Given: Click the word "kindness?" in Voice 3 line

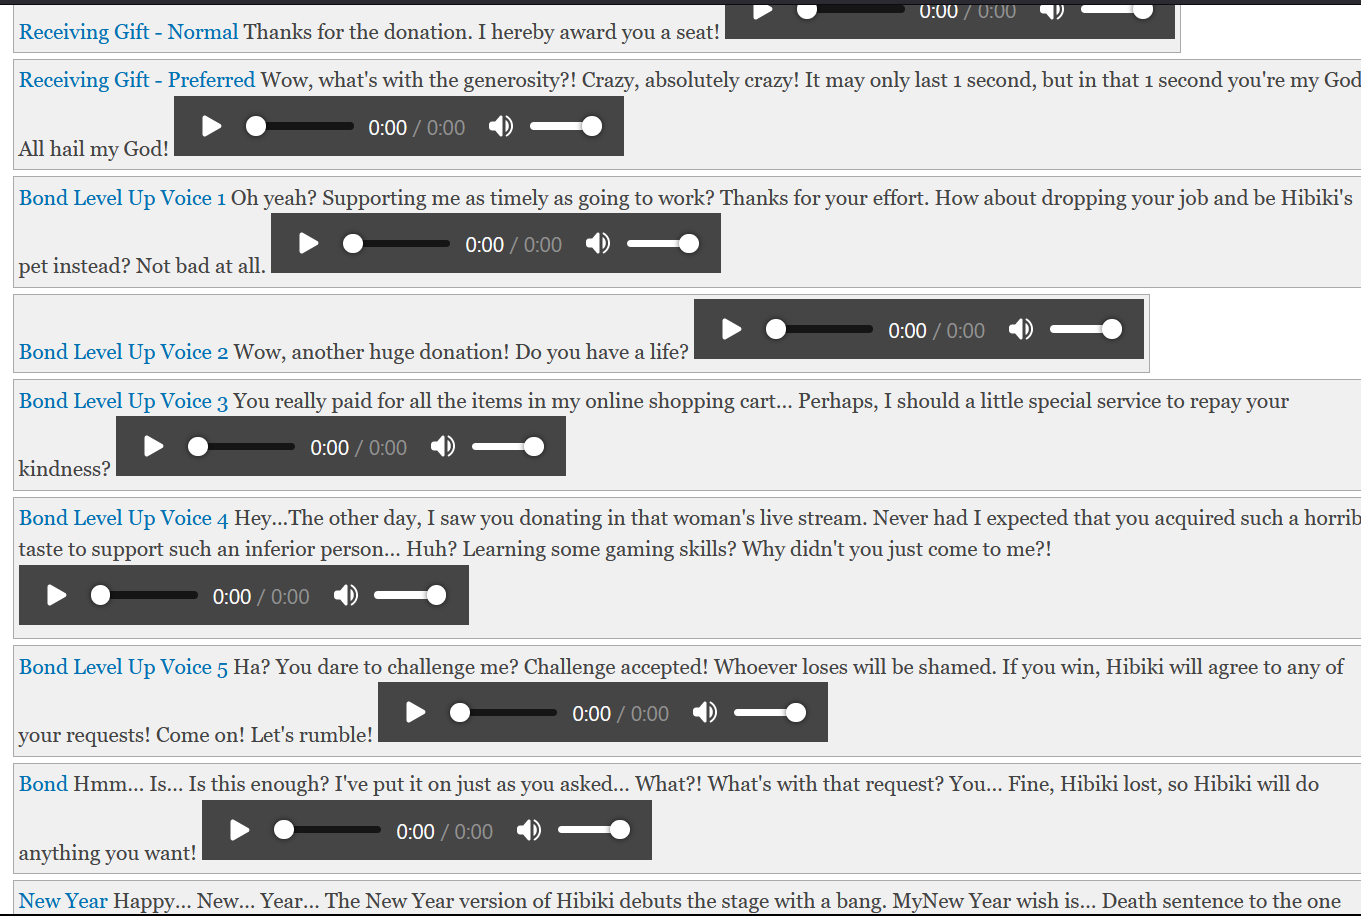Looking at the screenshot, I should coord(65,469).
